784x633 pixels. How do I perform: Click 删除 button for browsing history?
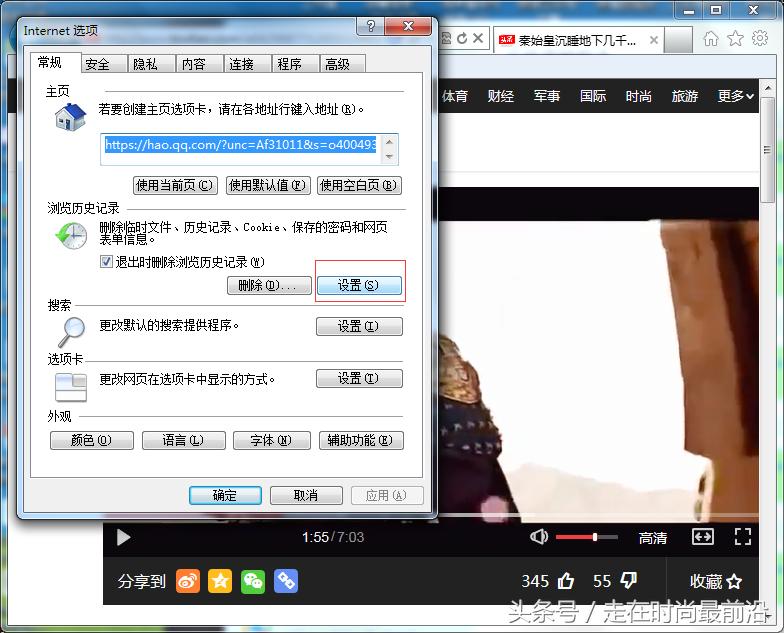(270, 286)
